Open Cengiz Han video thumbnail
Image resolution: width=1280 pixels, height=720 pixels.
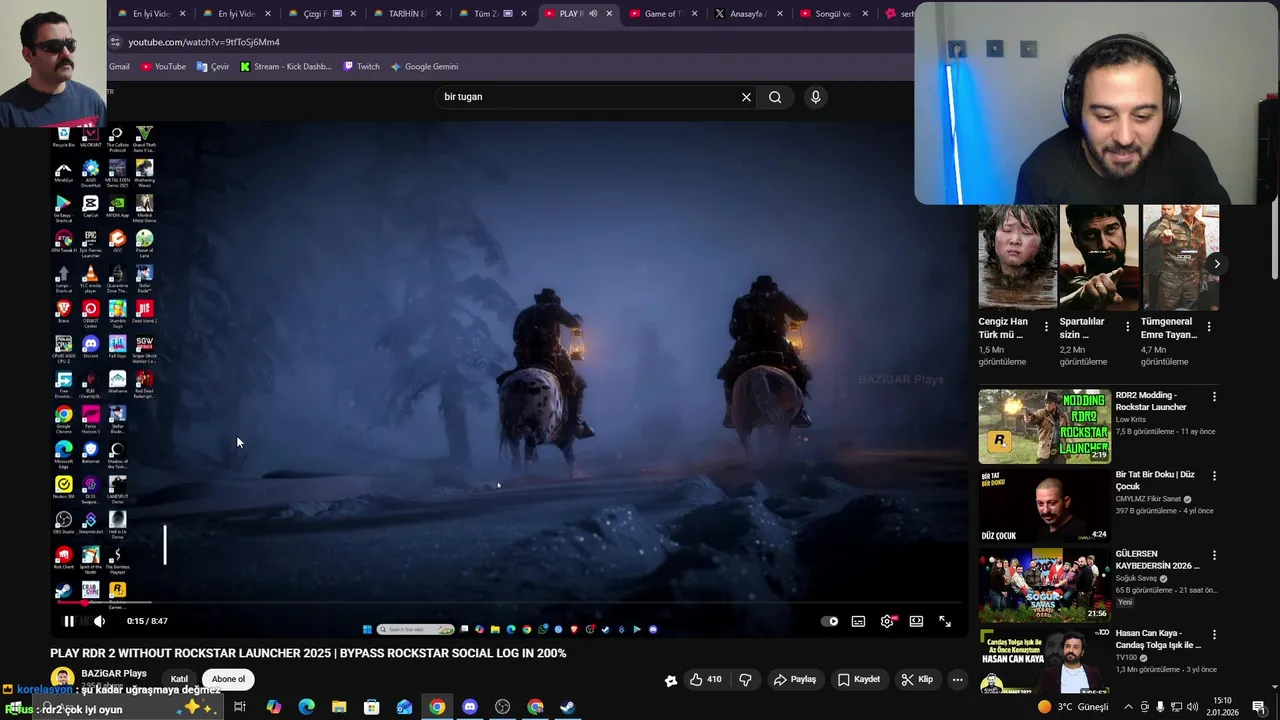[1017, 257]
